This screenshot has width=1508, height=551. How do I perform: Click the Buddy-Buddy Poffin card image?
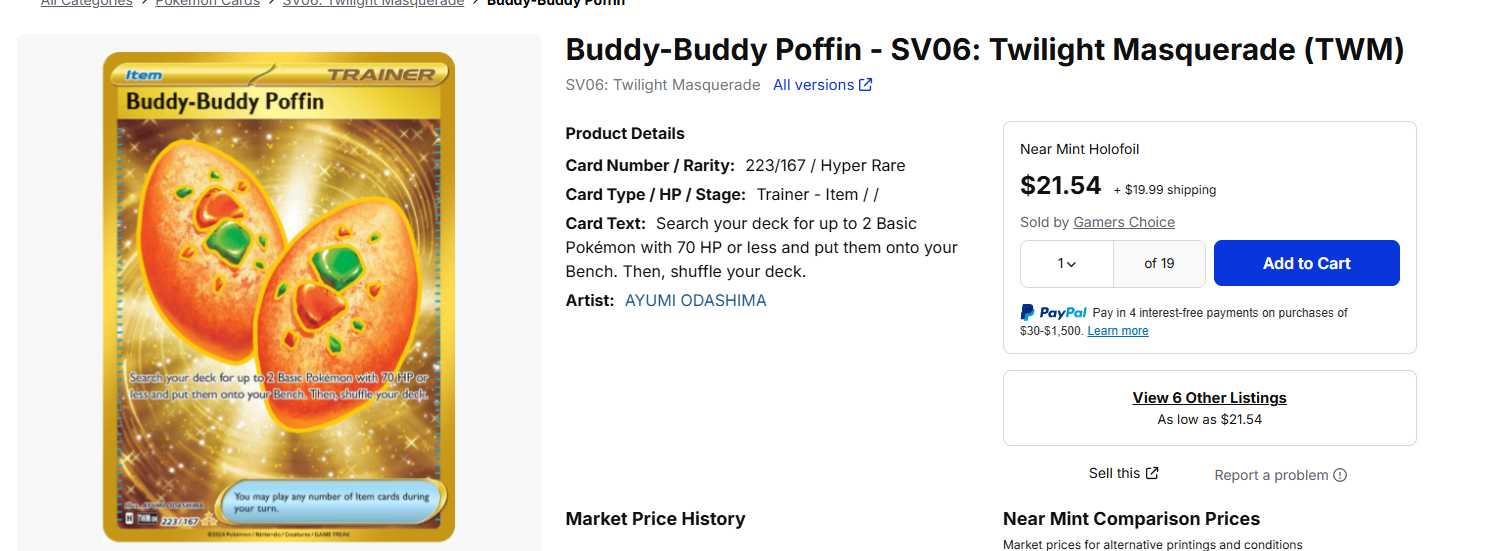(x=279, y=297)
